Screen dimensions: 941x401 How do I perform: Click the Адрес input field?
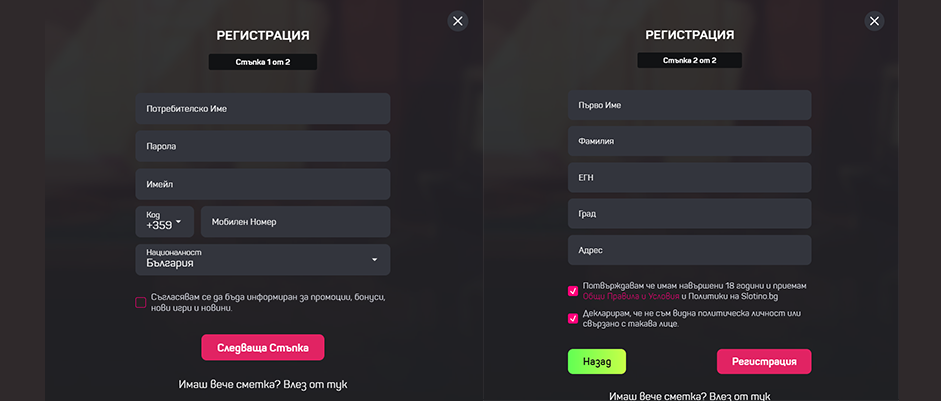click(689, 250)
